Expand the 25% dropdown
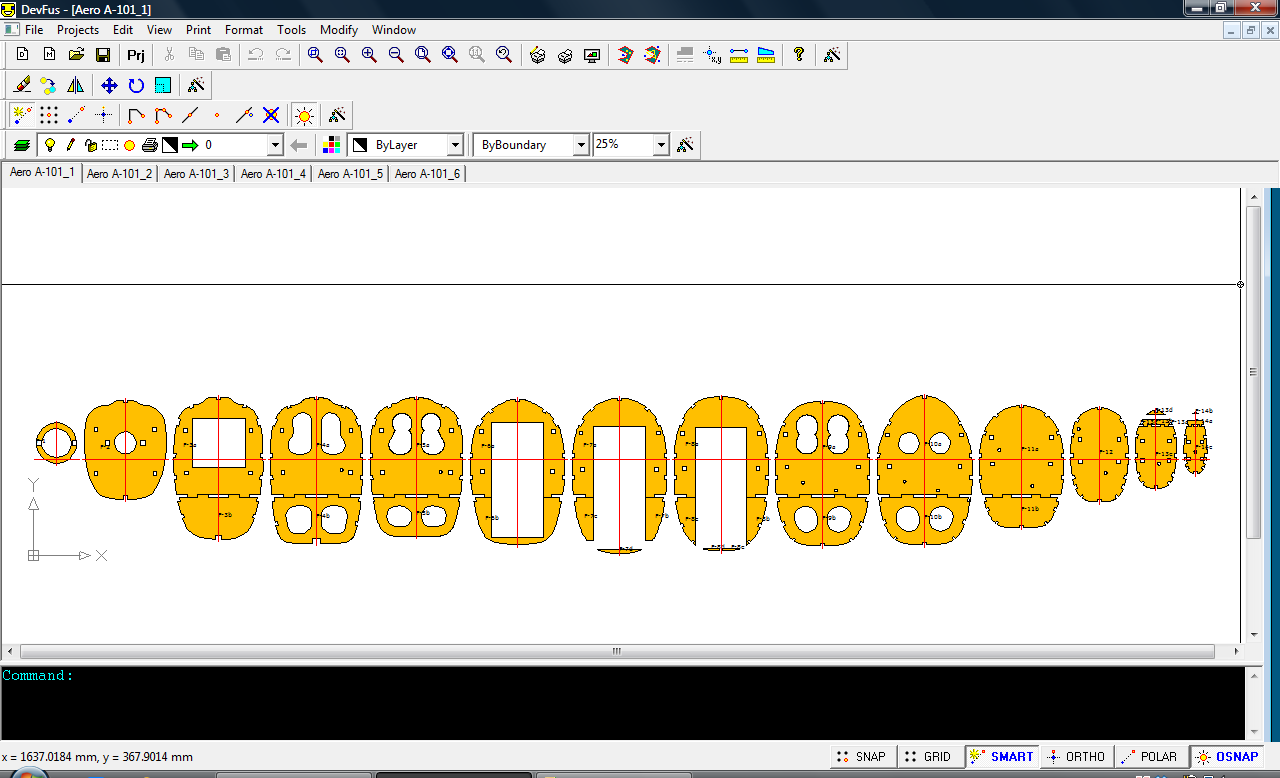This screenshot has width=1280, height=778. point(660,145)
